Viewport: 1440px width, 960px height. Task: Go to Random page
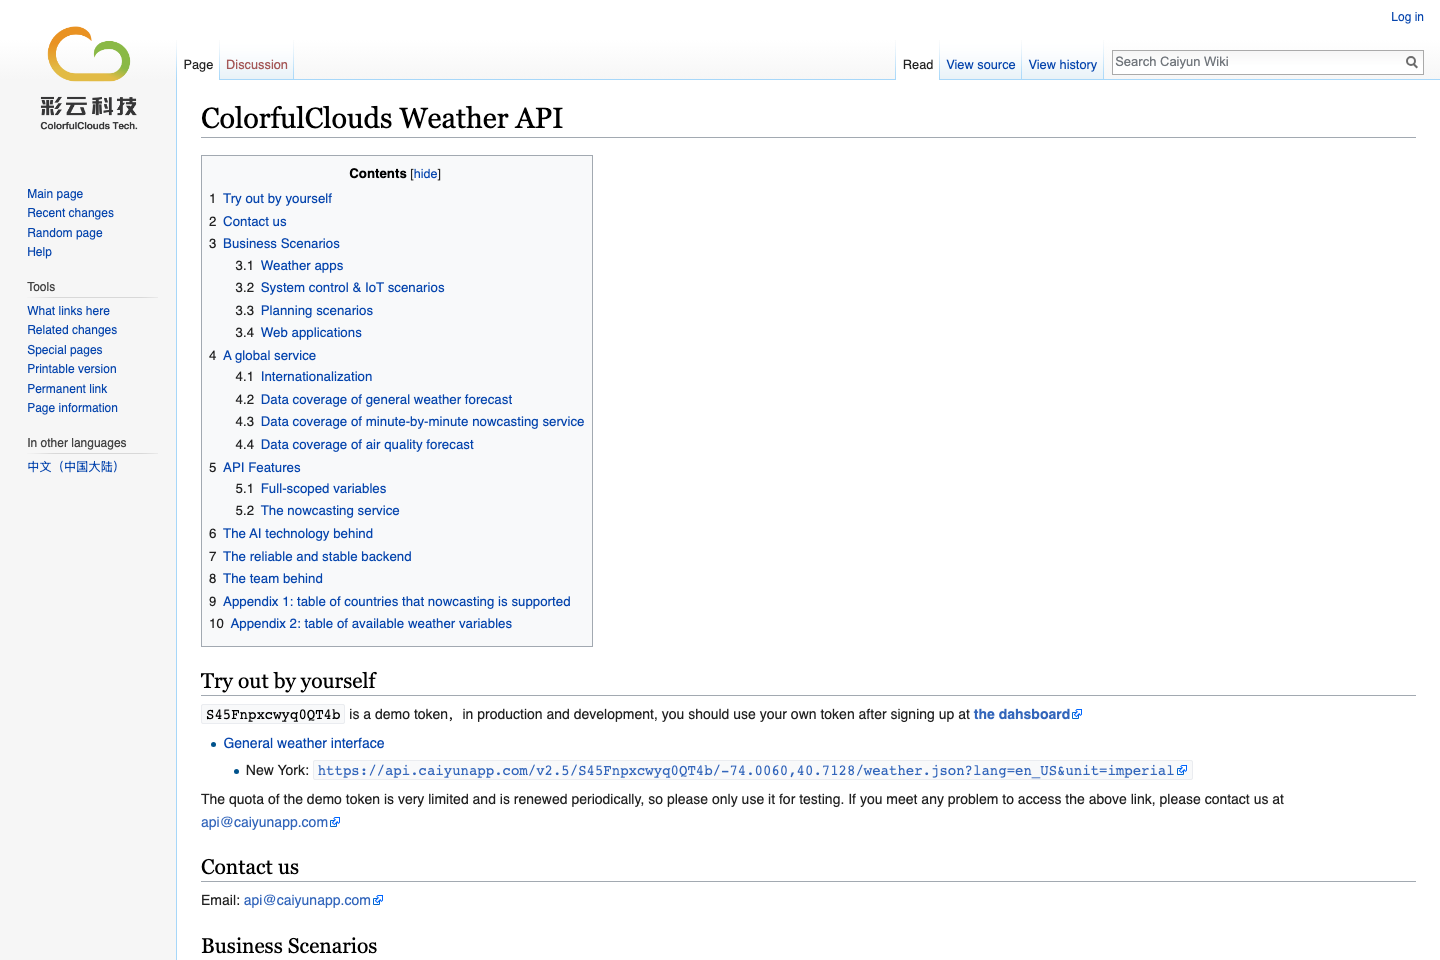tap(64, 232)
